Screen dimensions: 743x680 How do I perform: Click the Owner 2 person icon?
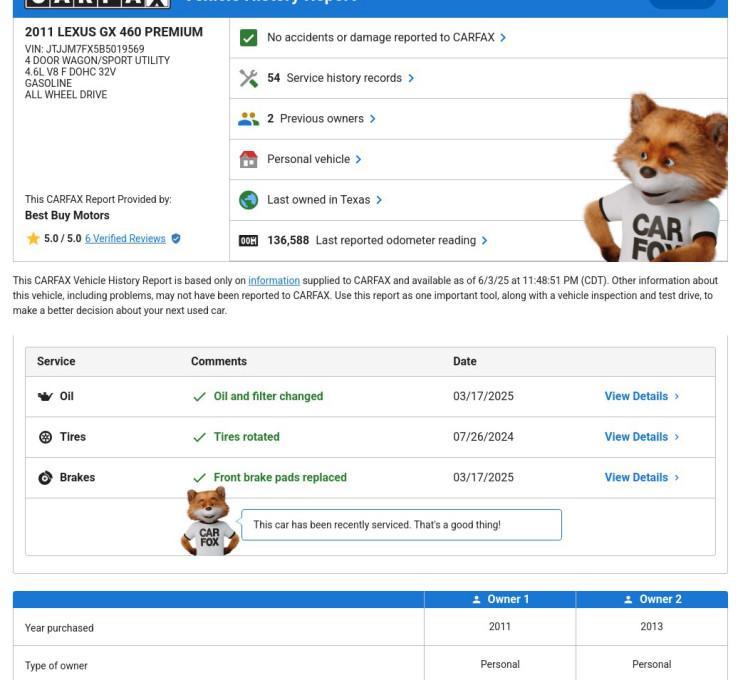tap(628, 599)
